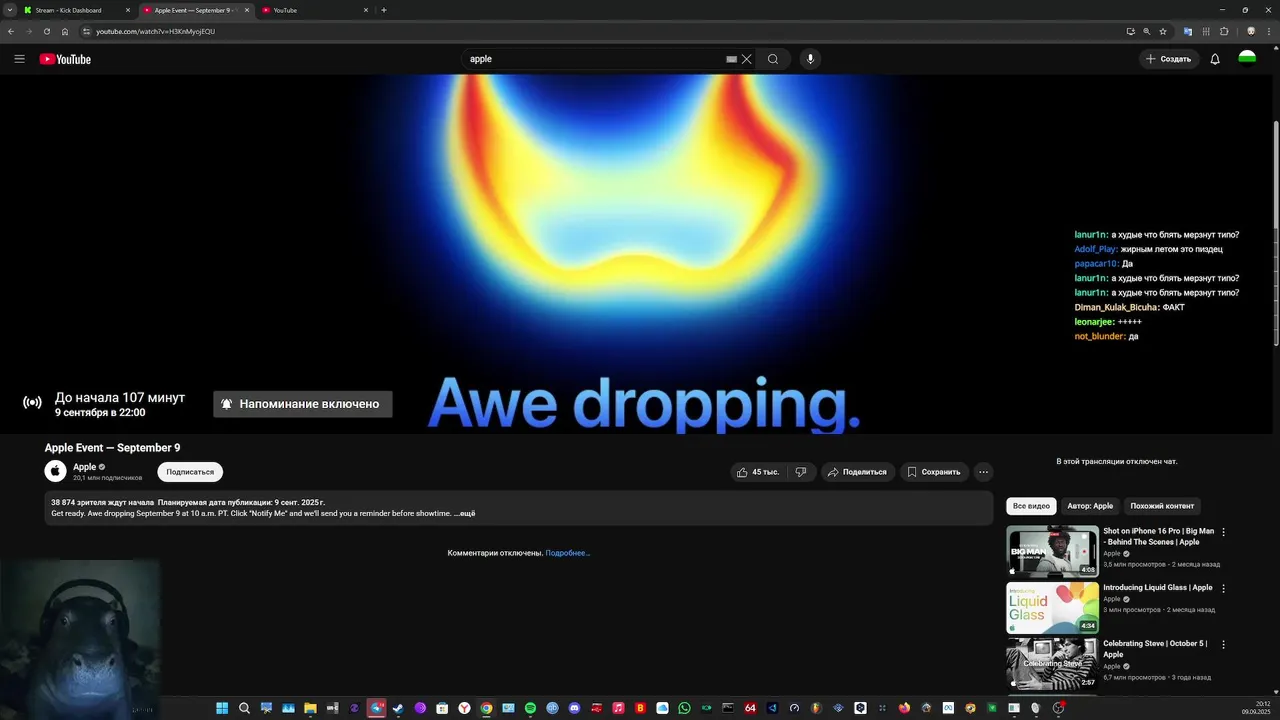Image resolution: width=1280 pixels, height=720 pixels.
Task: Go to the YouTube home logo
Action: click(x=65, y=59)
